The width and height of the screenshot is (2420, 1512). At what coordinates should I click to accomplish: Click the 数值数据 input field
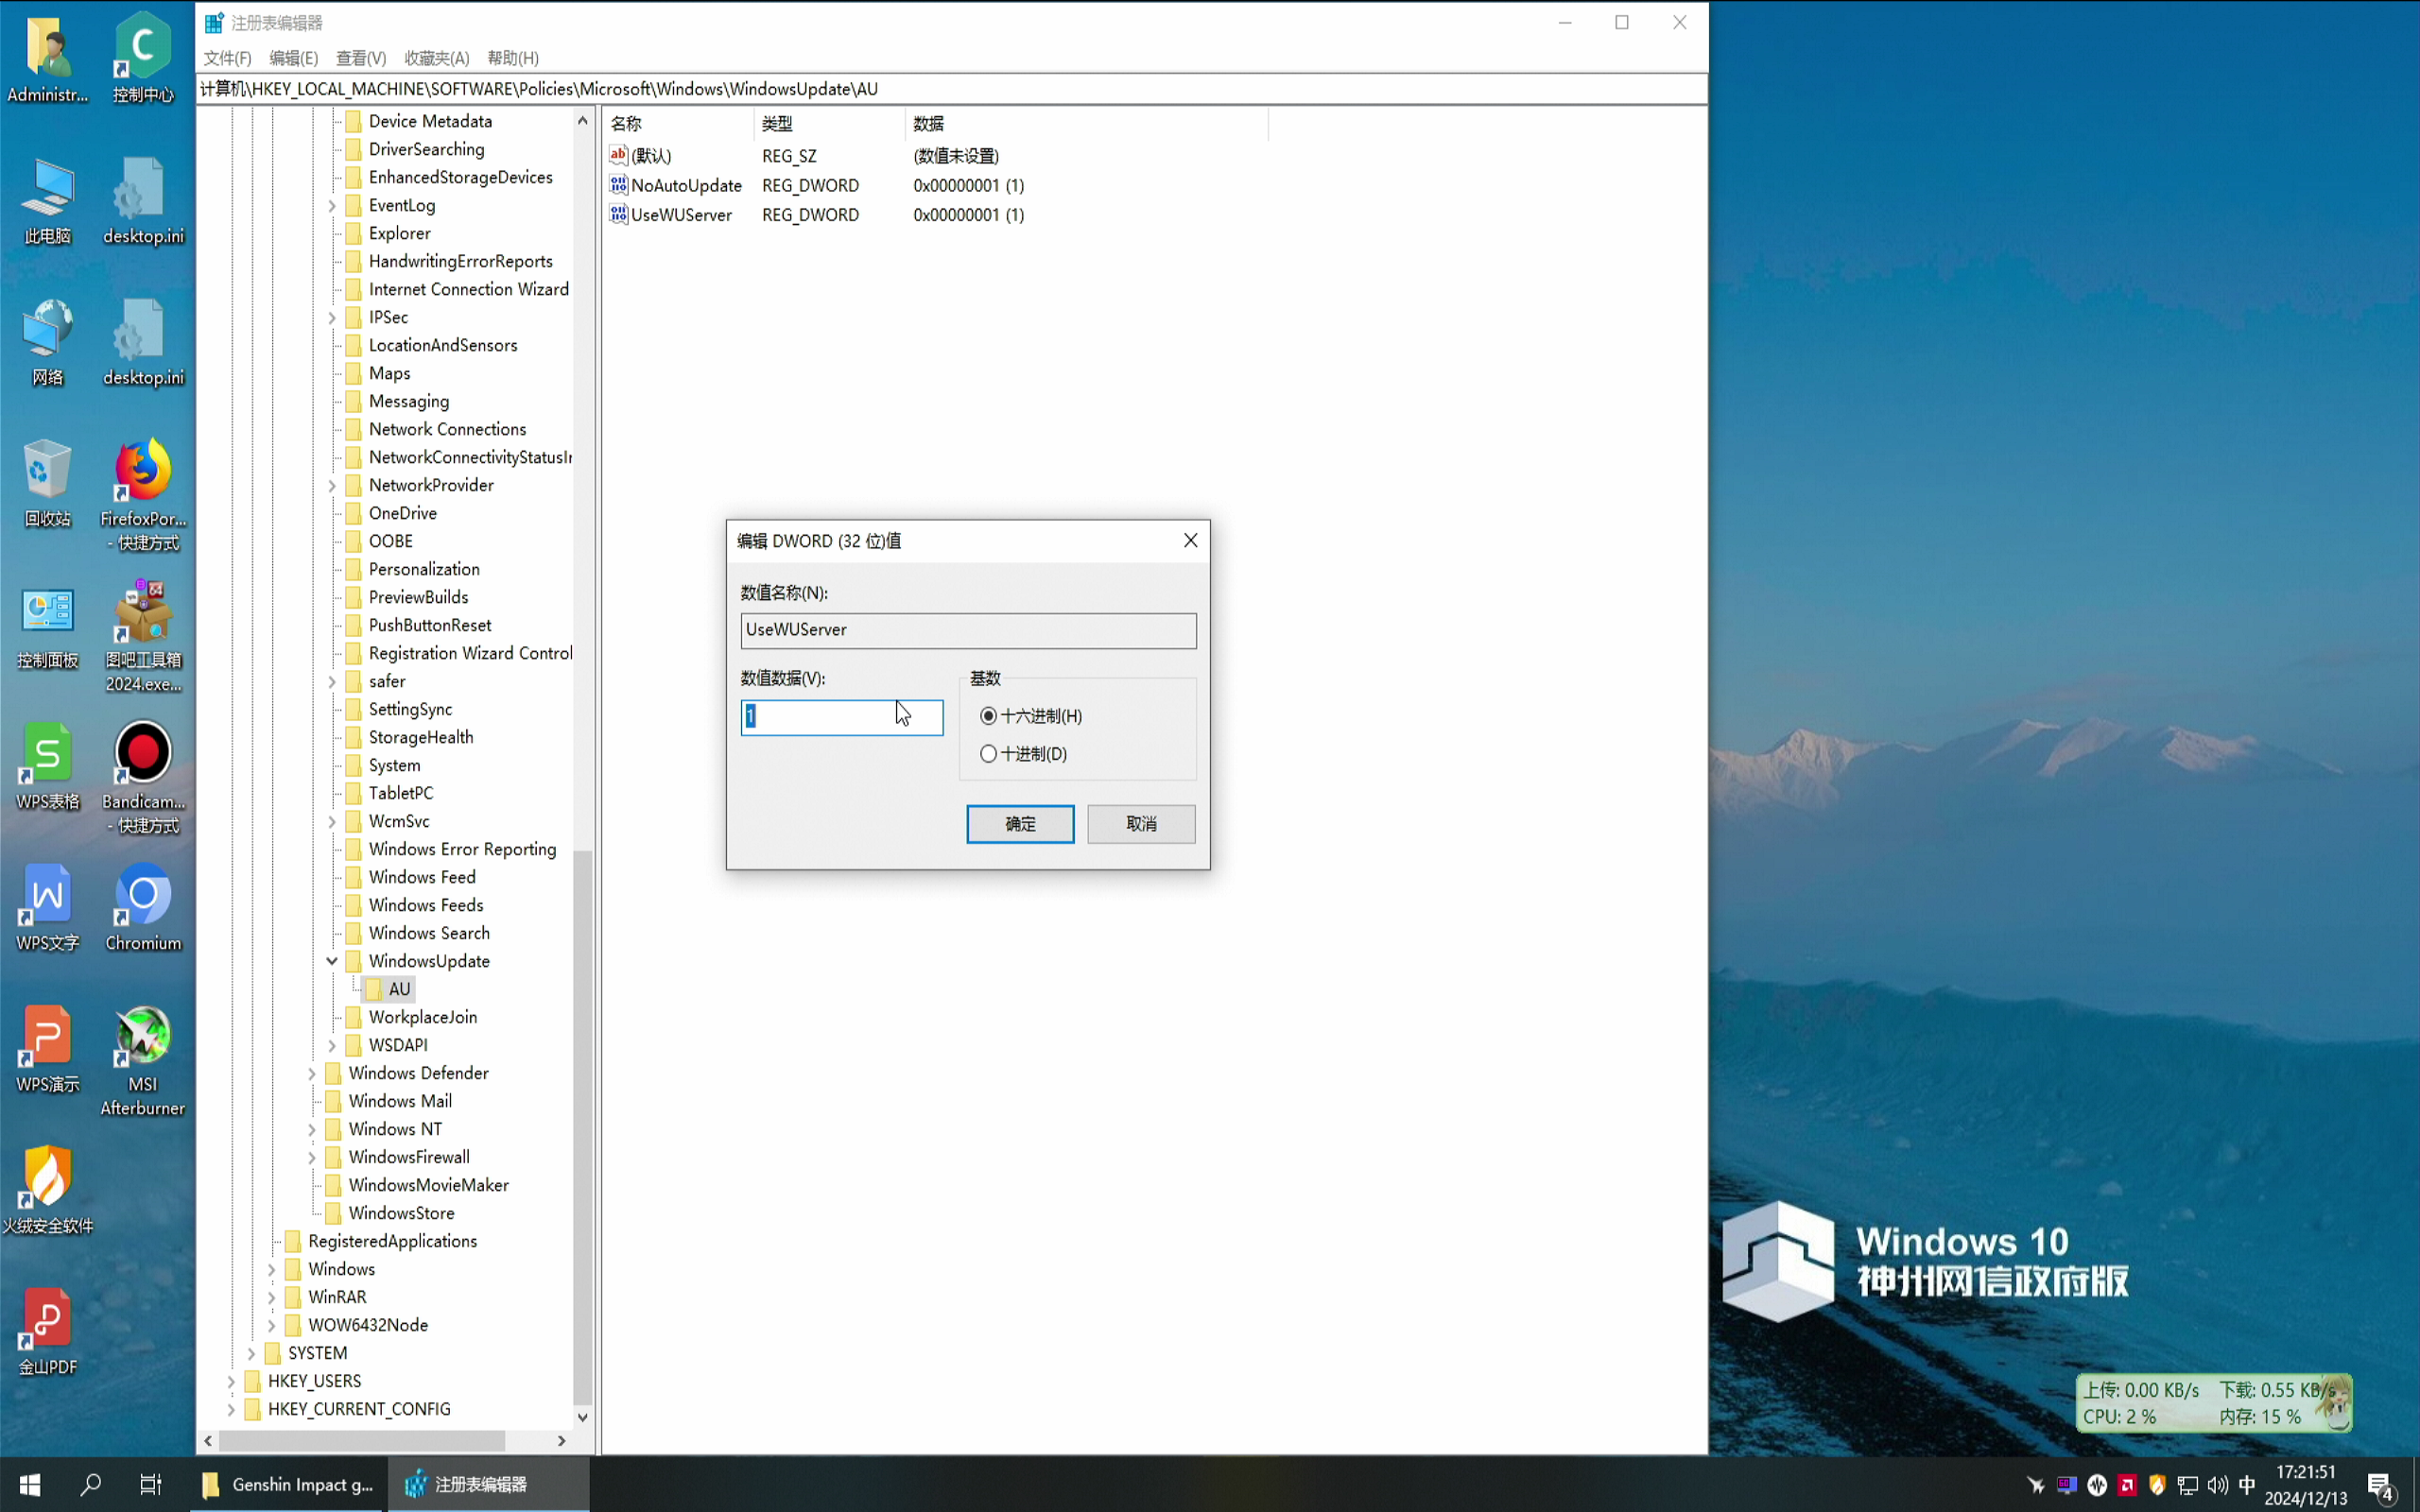pyautogui.click(x=841, y=717)
